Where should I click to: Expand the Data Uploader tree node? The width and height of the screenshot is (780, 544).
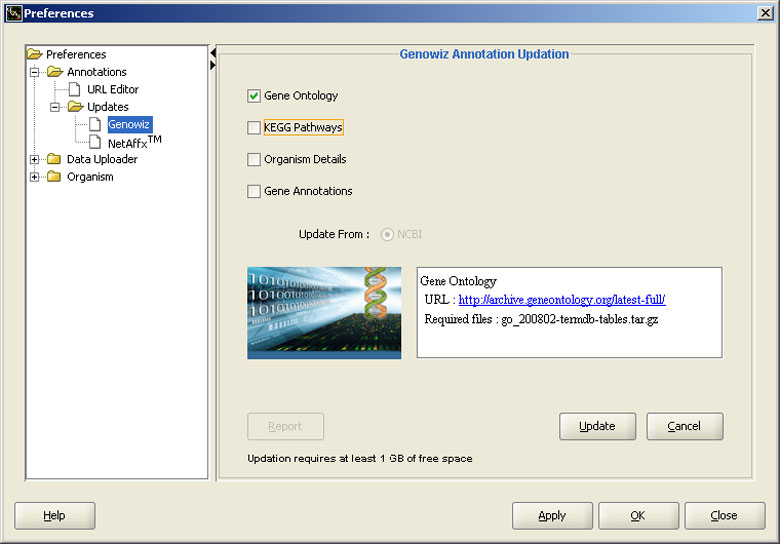click(34, 160)
